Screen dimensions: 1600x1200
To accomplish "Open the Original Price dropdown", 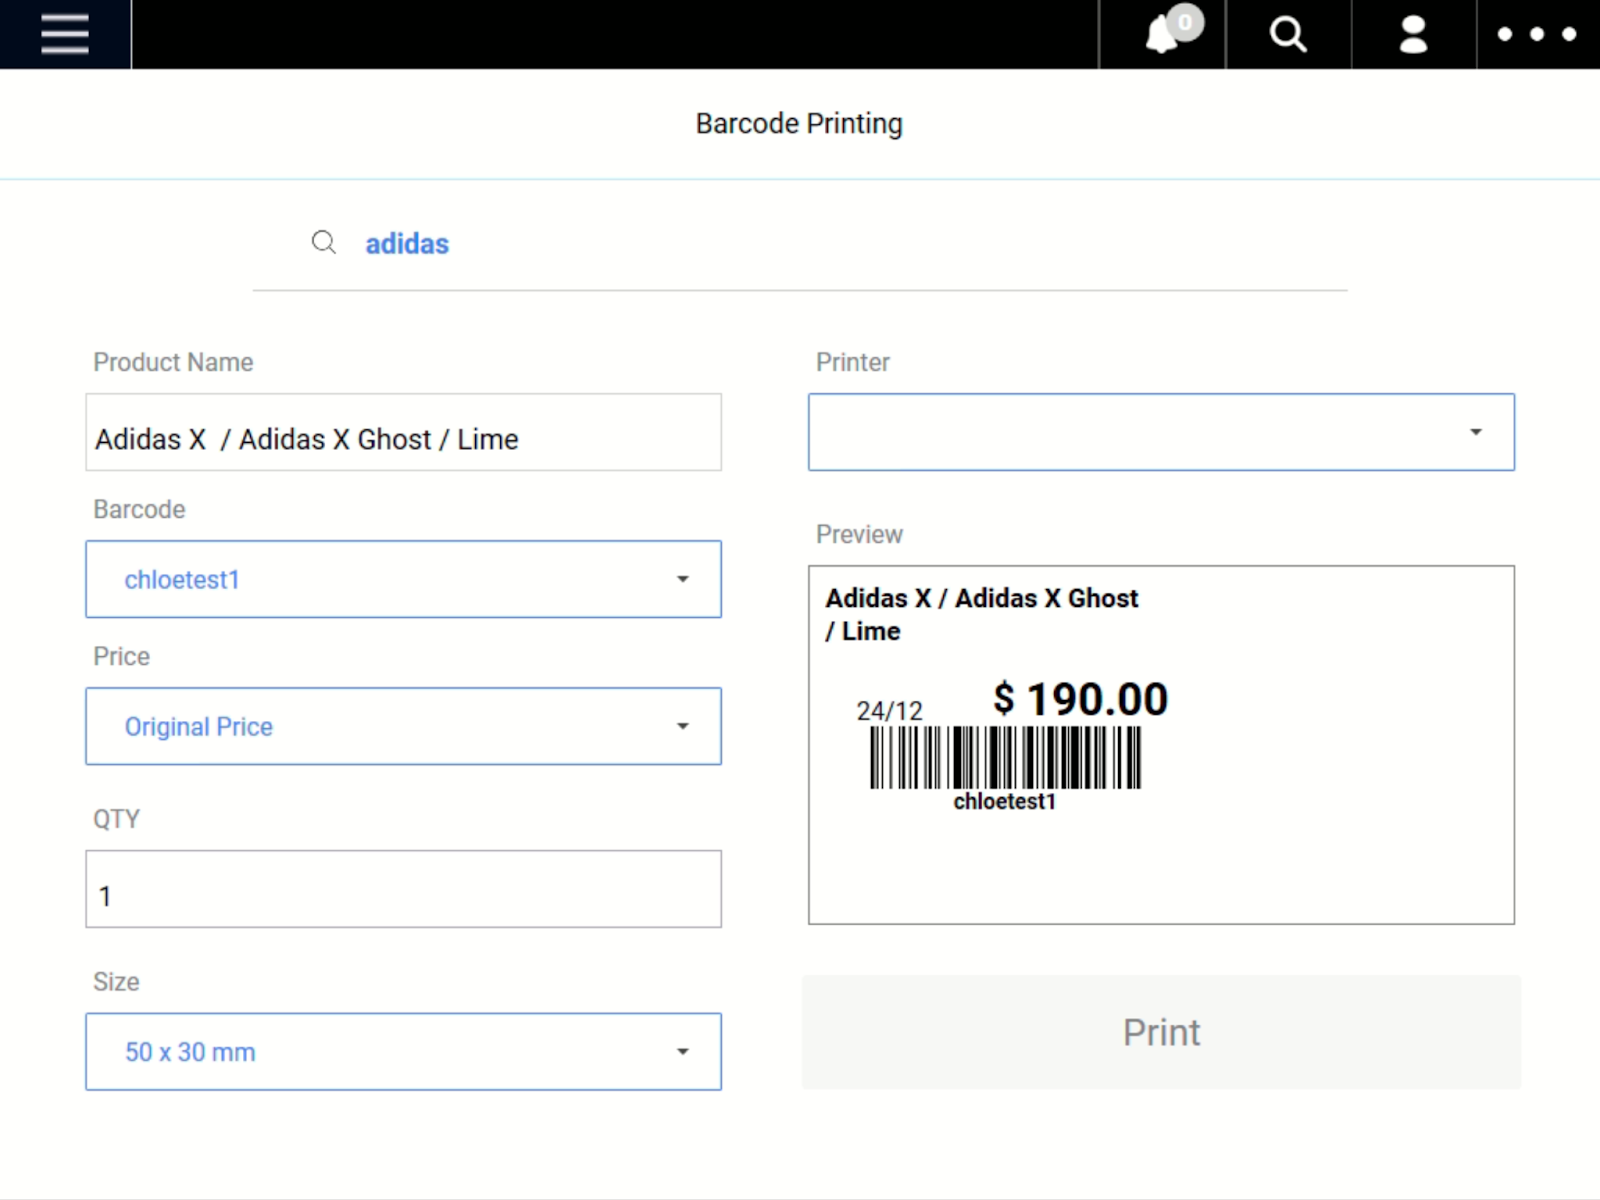I will click(403, 726).
